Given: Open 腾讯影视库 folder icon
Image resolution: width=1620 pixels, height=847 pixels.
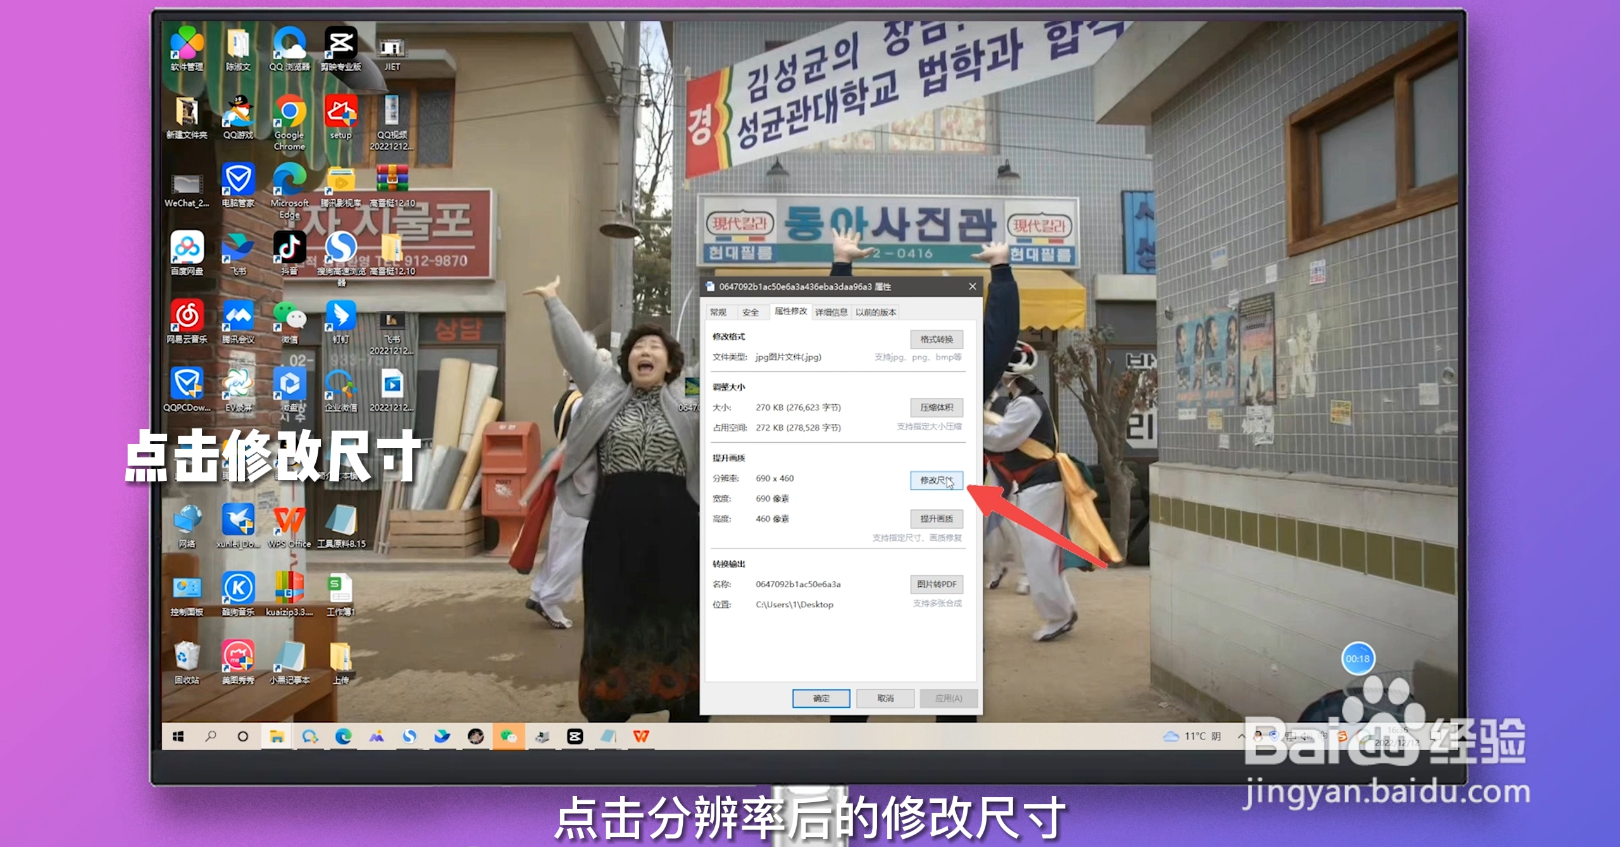Looking at the screenshot, I should pos(341,186).
